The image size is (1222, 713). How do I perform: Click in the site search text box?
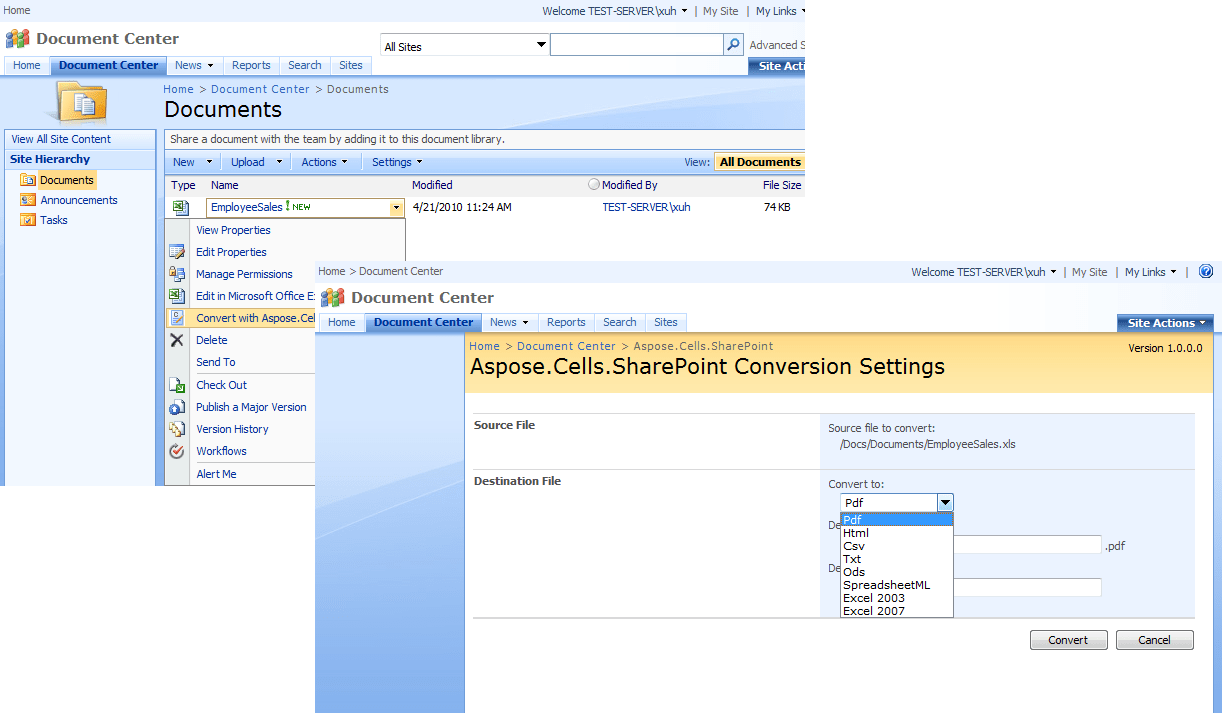coord(636,45)
